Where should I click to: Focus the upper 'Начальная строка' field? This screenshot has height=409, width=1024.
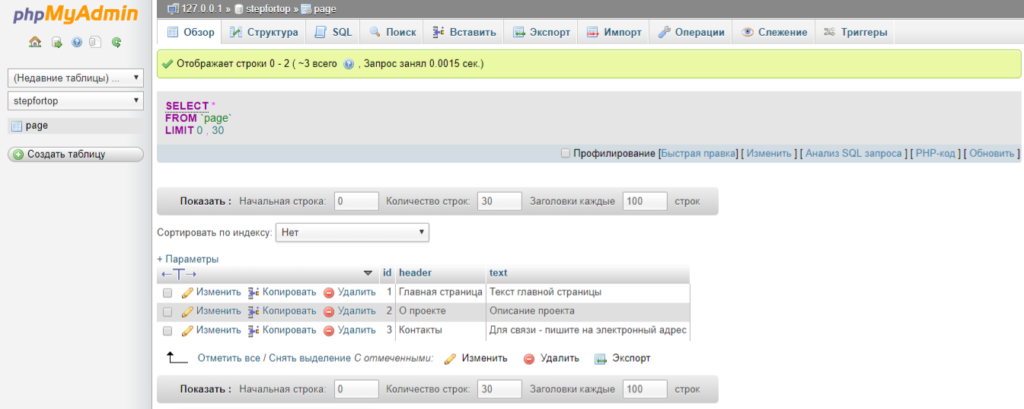pyautogui.click(x=357, y=201)
